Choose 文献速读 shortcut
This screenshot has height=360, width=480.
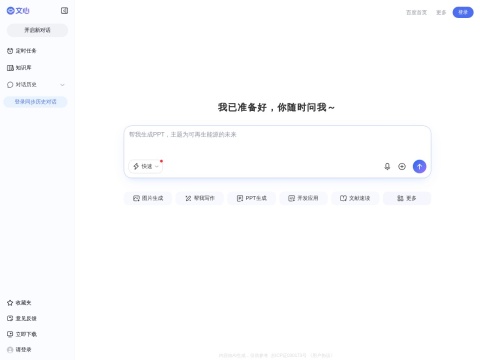tap(355, 198)
